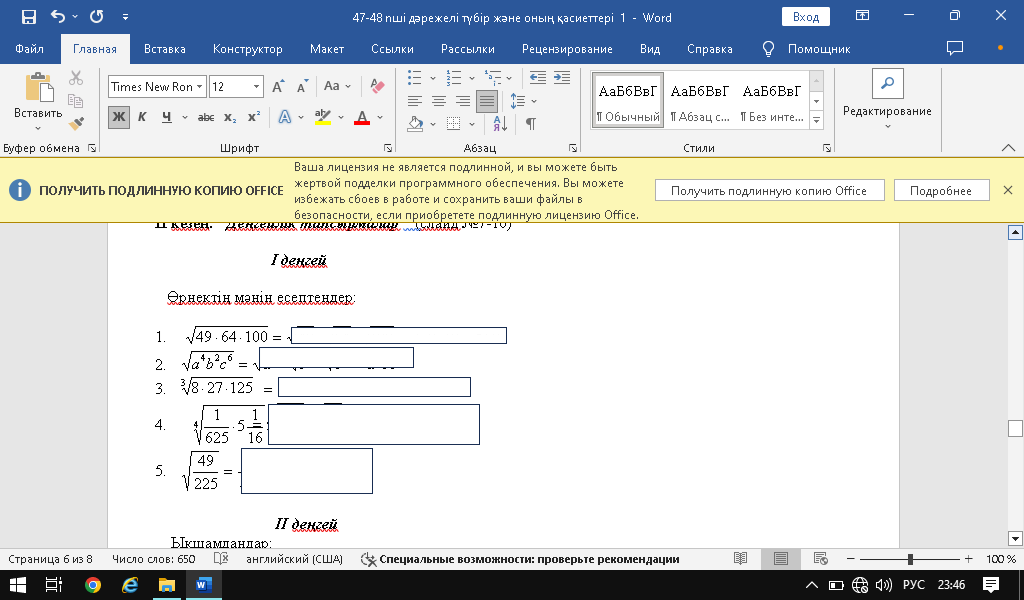Apply text effects with the outlined A
1024x600 pixels.
coord(285,118)
